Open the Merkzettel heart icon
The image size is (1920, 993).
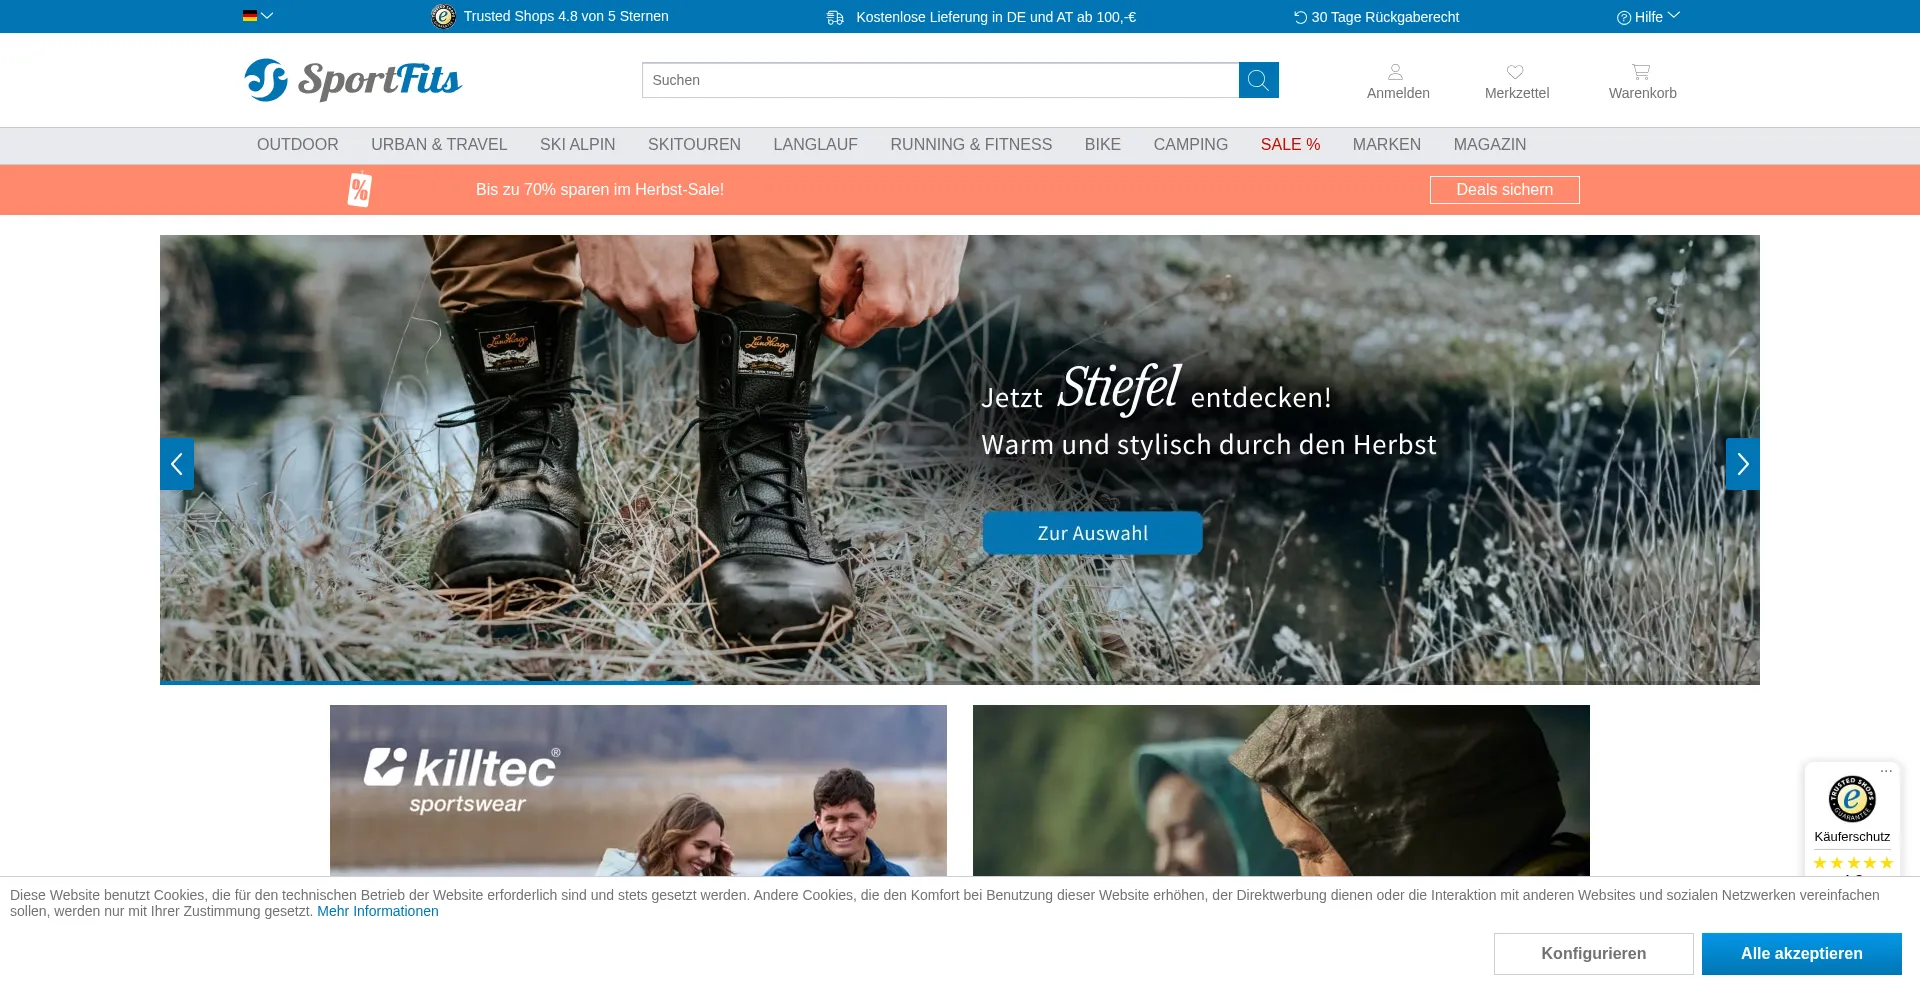pyautogui.click(x=1515, y=73)
